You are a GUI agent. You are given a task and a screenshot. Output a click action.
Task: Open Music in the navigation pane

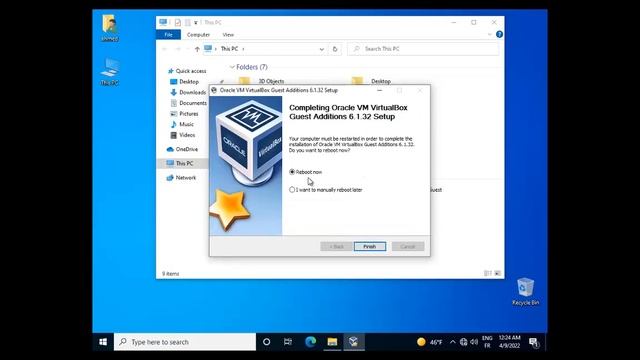click(182, 124)
